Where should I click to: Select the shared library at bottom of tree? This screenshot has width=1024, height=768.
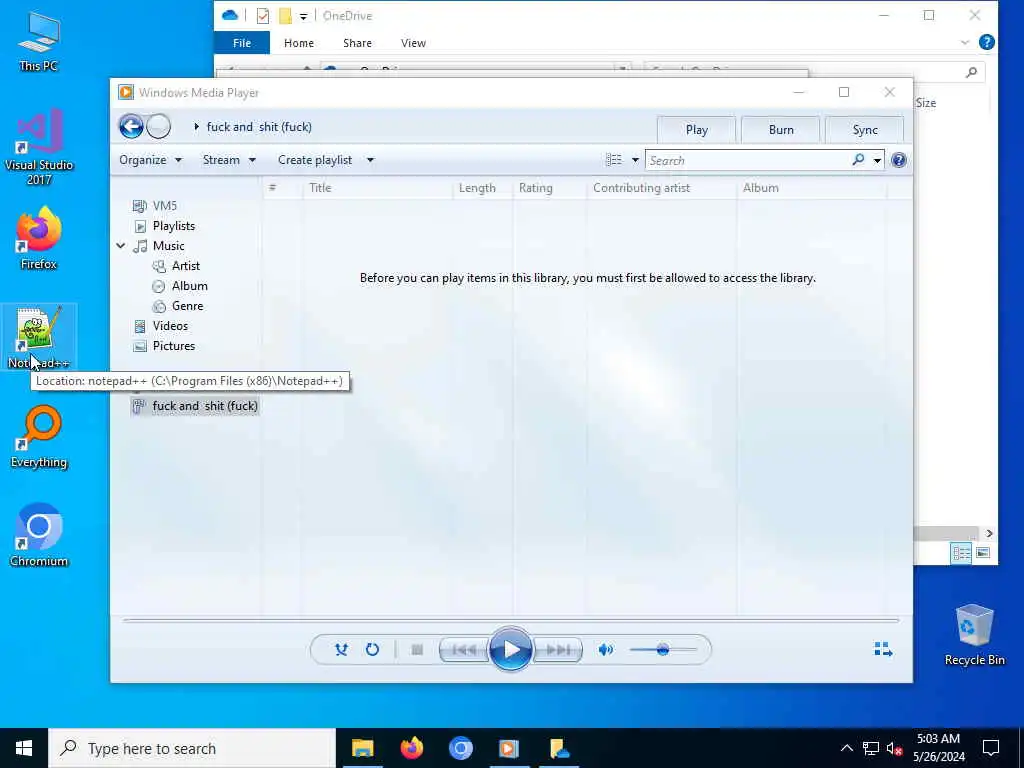click(195, 406)
